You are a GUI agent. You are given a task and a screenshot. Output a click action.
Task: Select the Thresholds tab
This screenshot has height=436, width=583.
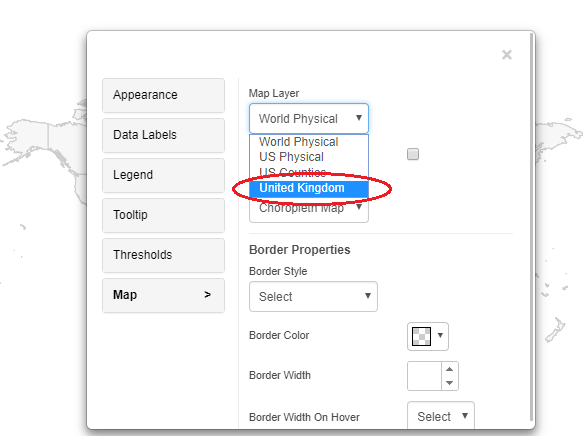163,255
